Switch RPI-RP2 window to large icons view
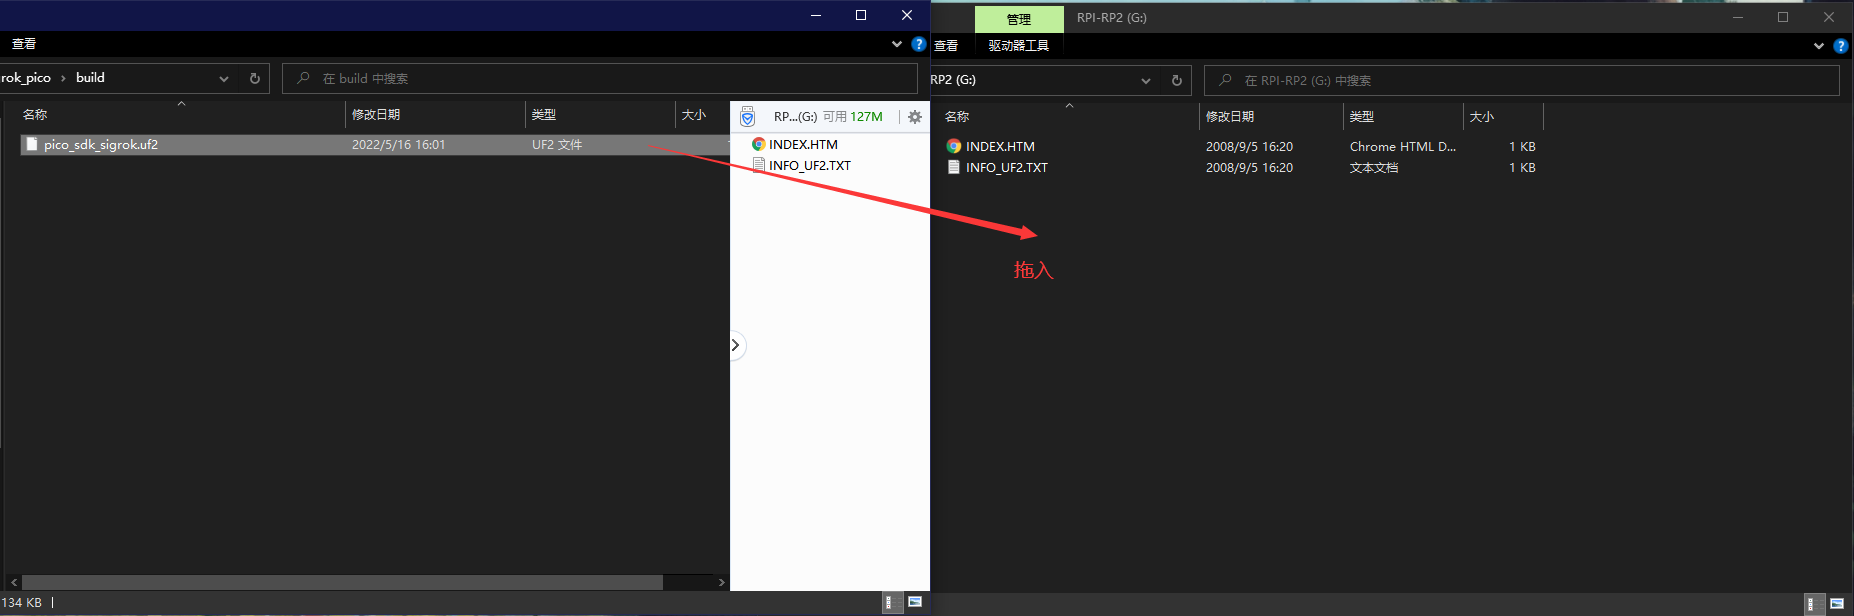Viewport: 1854px width, 616px height. 1836,604
